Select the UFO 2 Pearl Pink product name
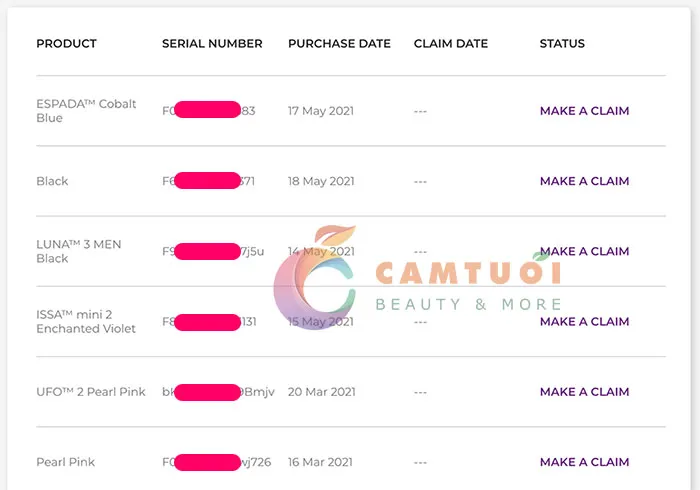 tap(91, 392)
